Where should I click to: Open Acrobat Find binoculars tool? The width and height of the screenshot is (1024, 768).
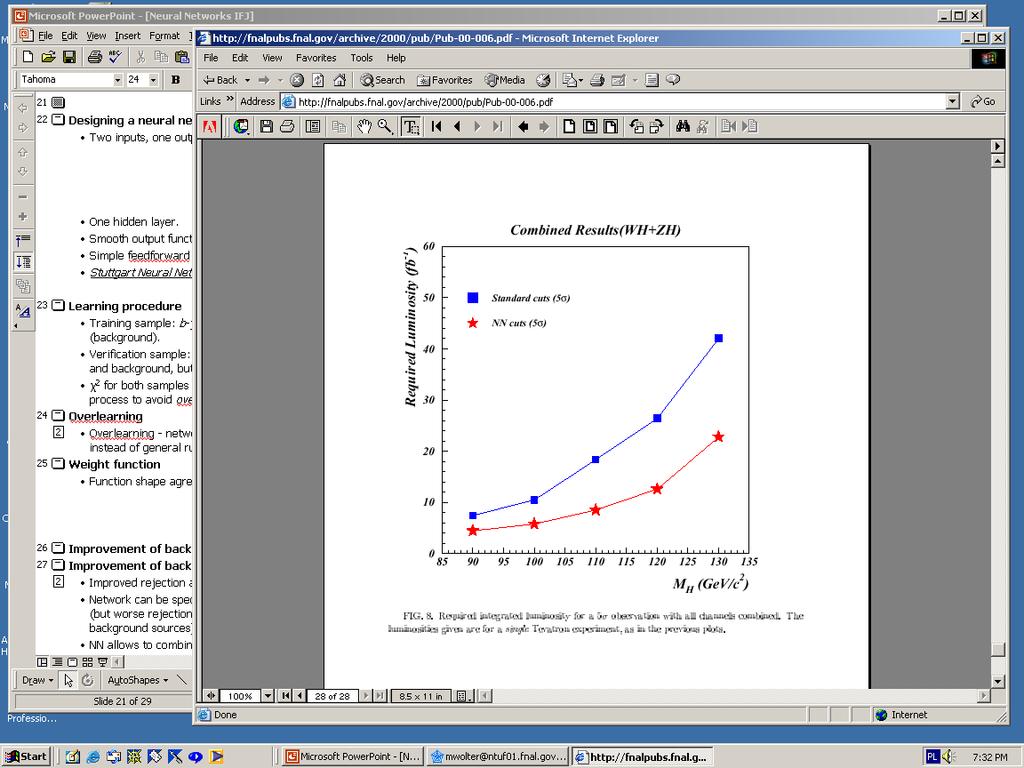[683, 127]
